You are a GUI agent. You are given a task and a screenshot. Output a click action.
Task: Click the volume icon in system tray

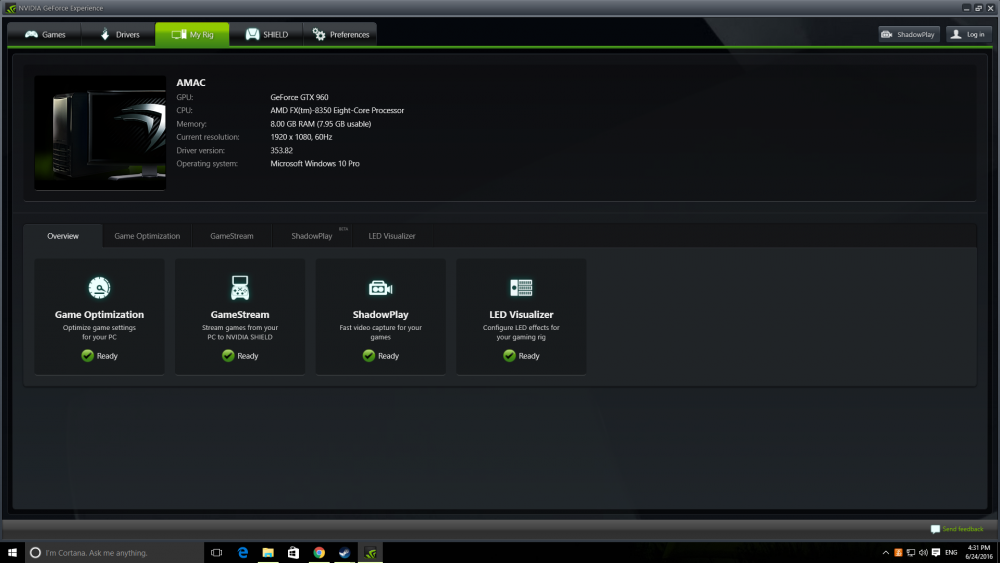[x=923, y=553]
